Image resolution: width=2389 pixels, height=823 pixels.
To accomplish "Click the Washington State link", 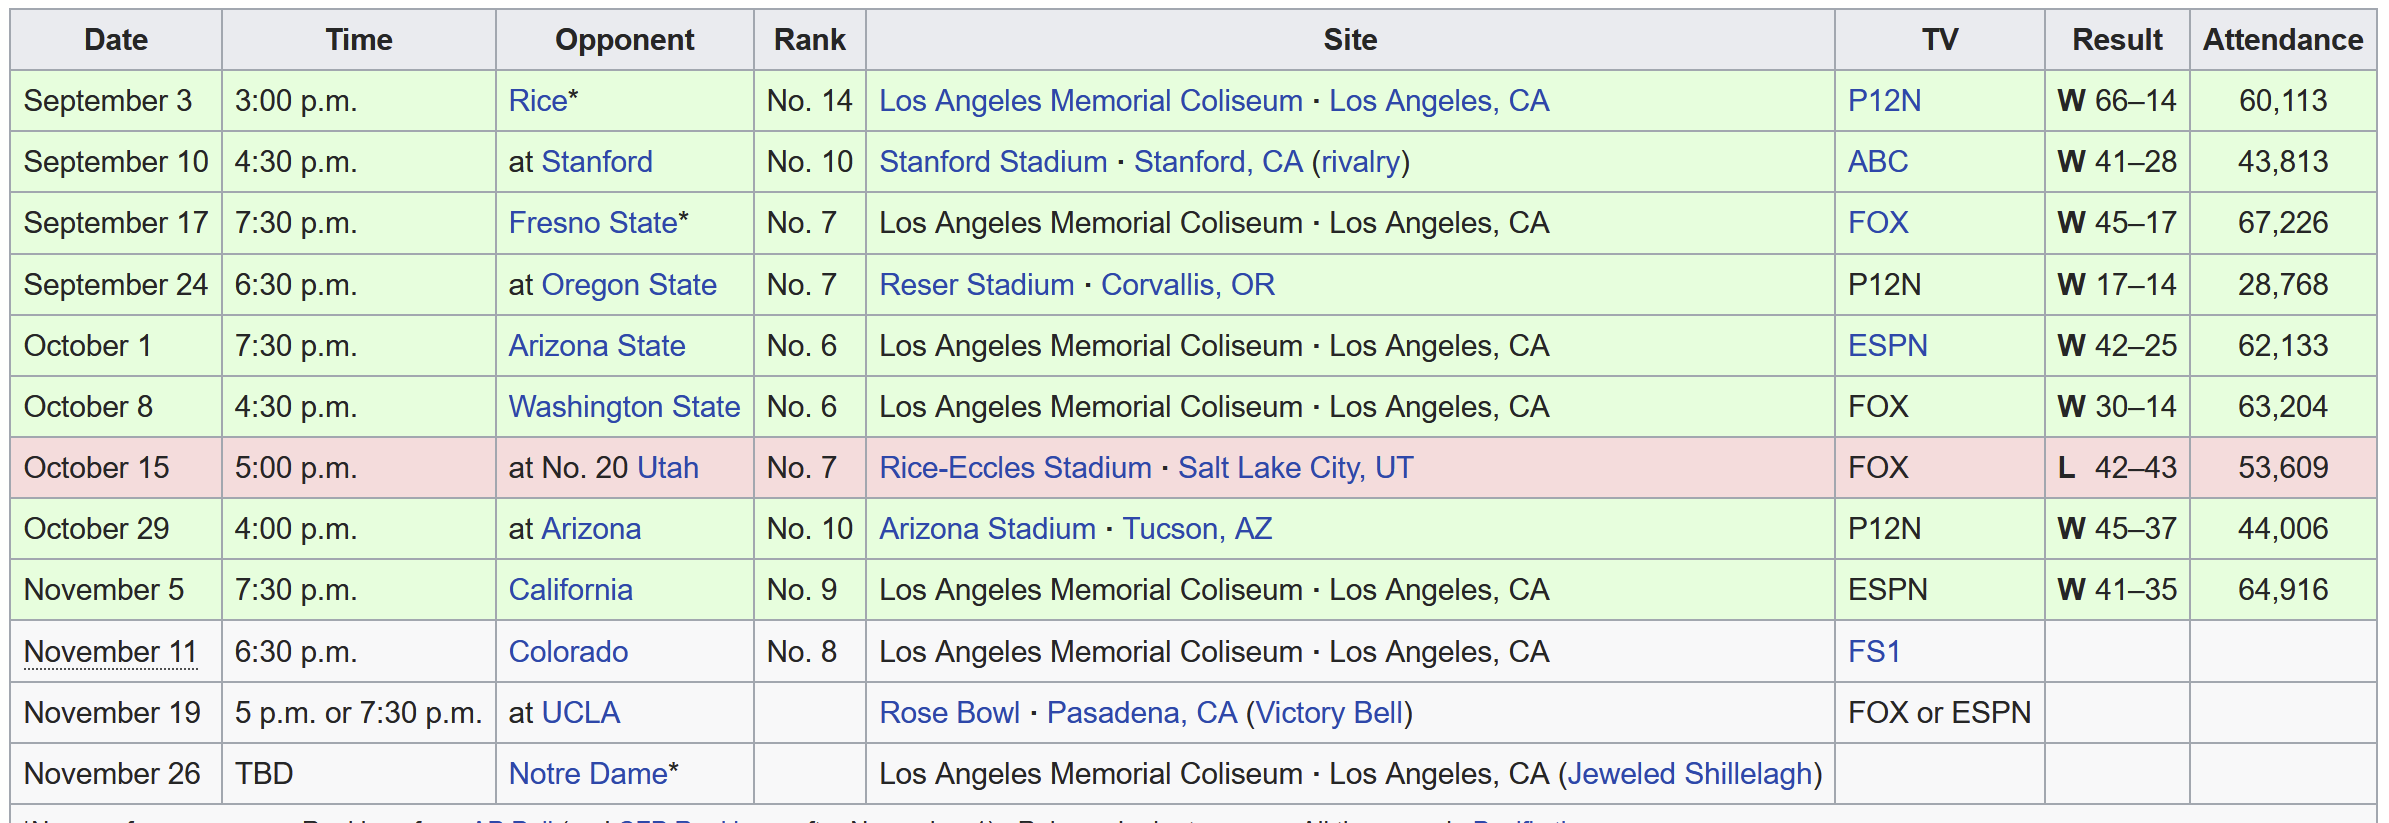I will 624,407.
